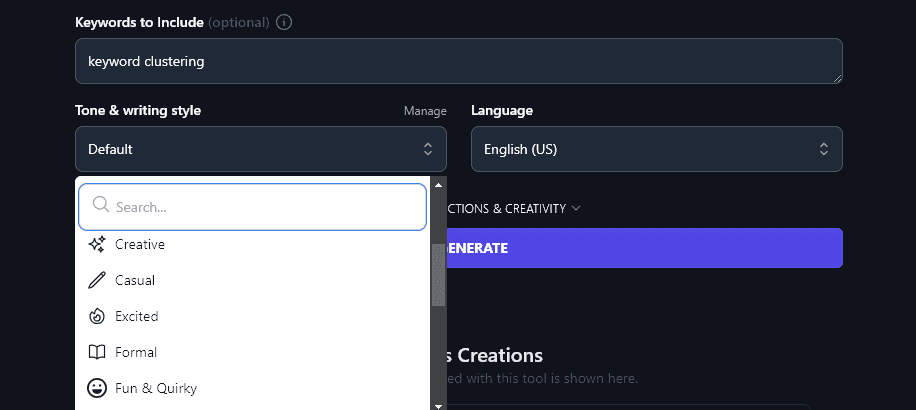Click the resize handle of keywords textarea
This screenshot has width=916, height=410.
[x=836, y=77]
